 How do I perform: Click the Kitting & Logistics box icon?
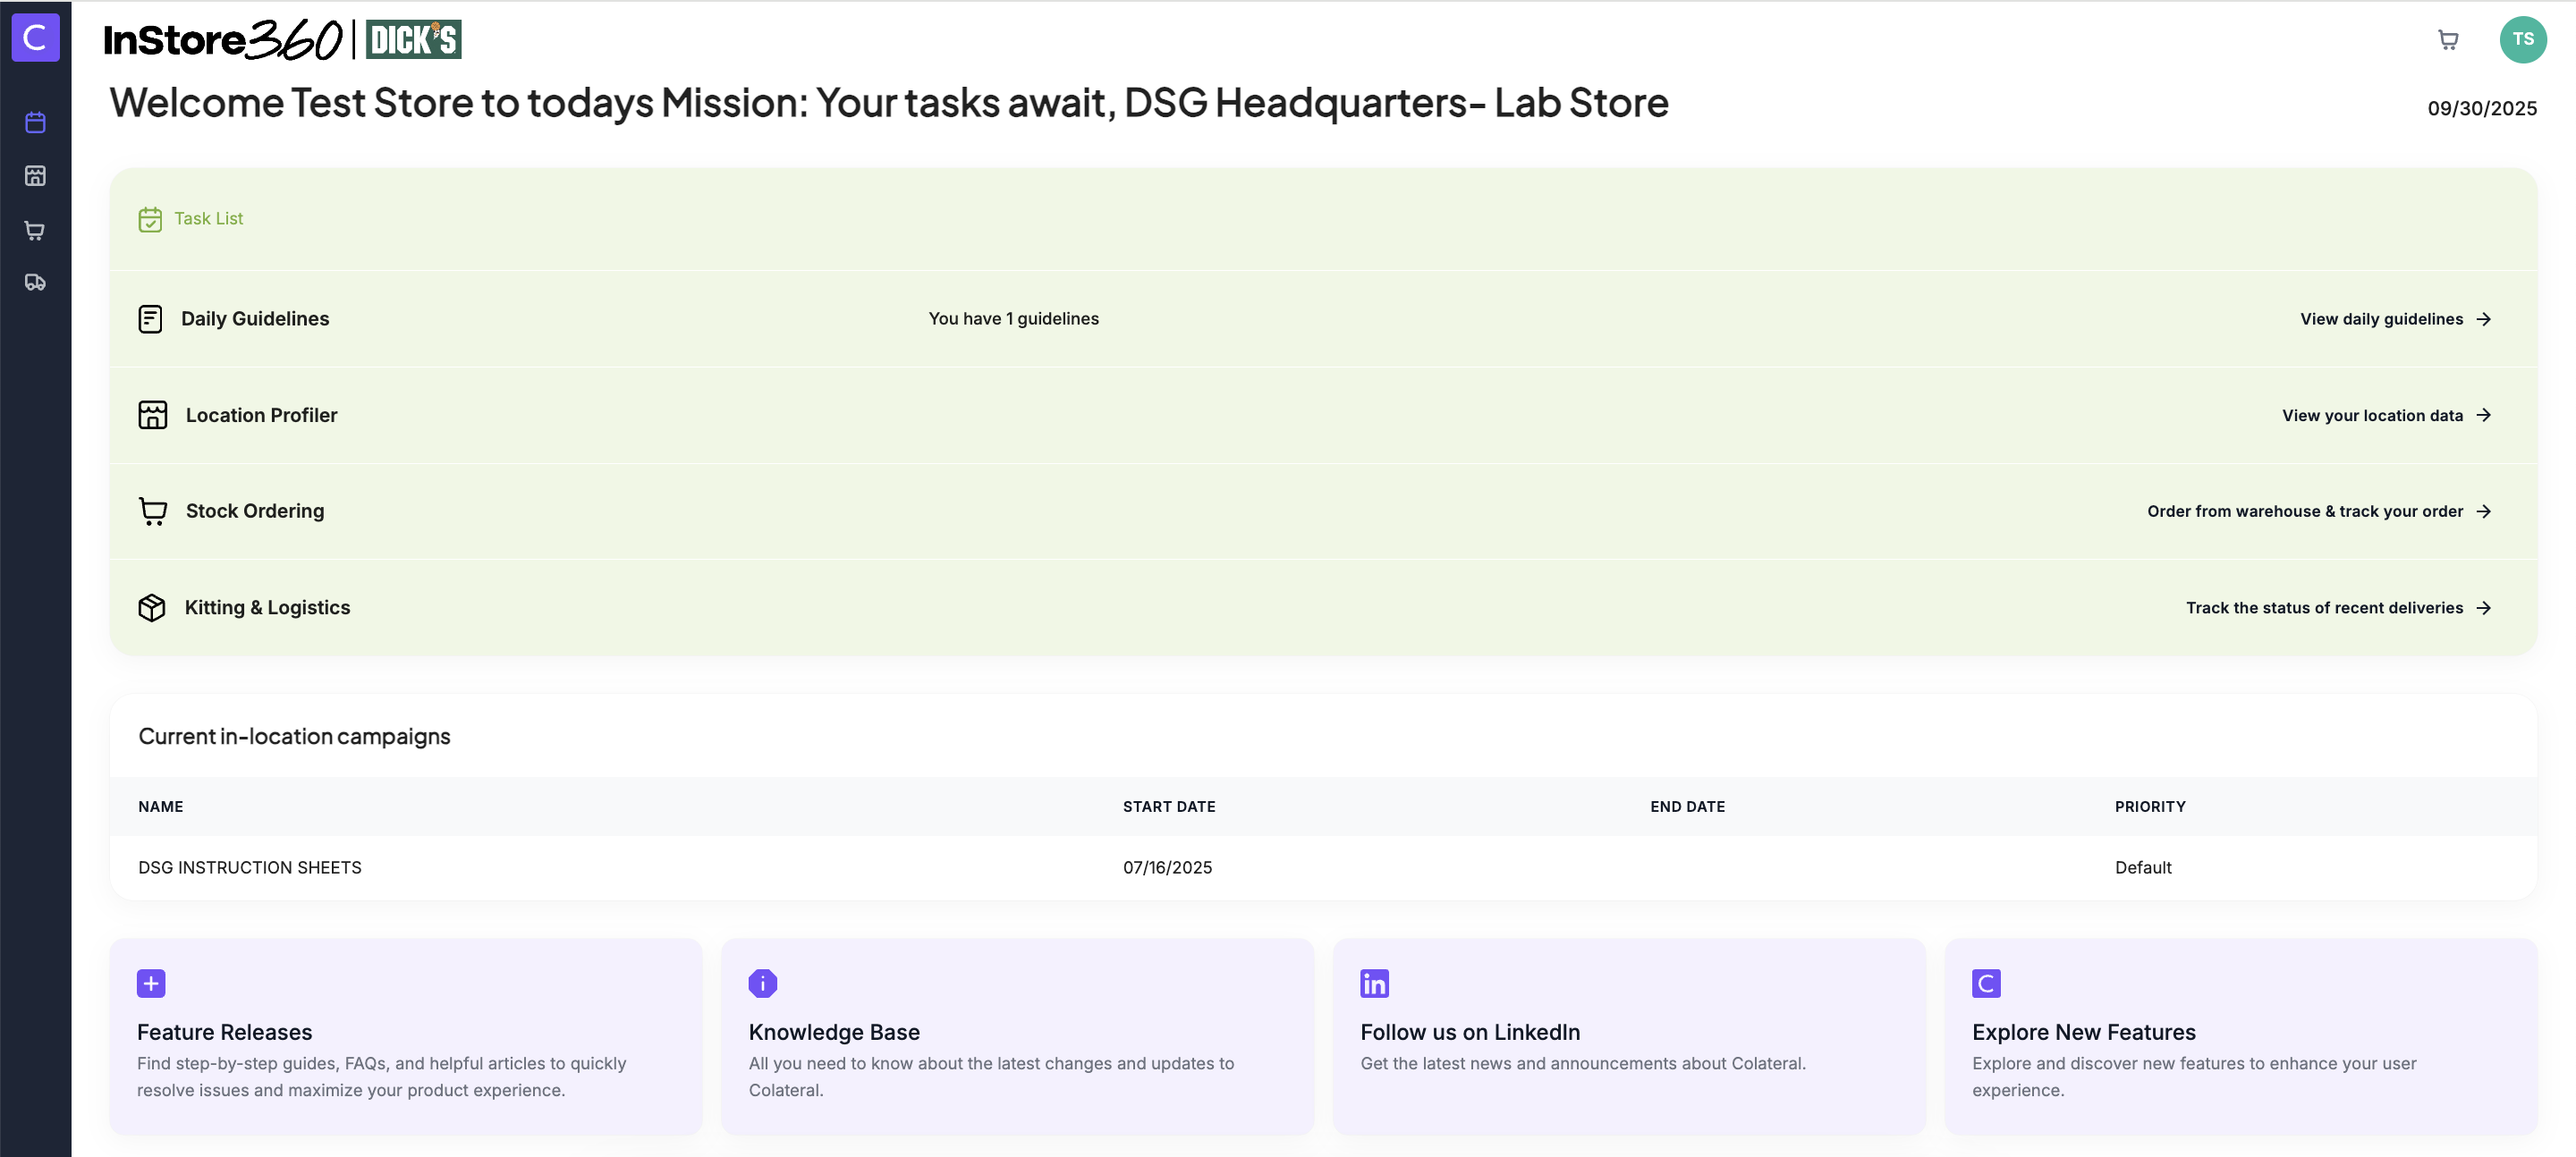[152, 607]
